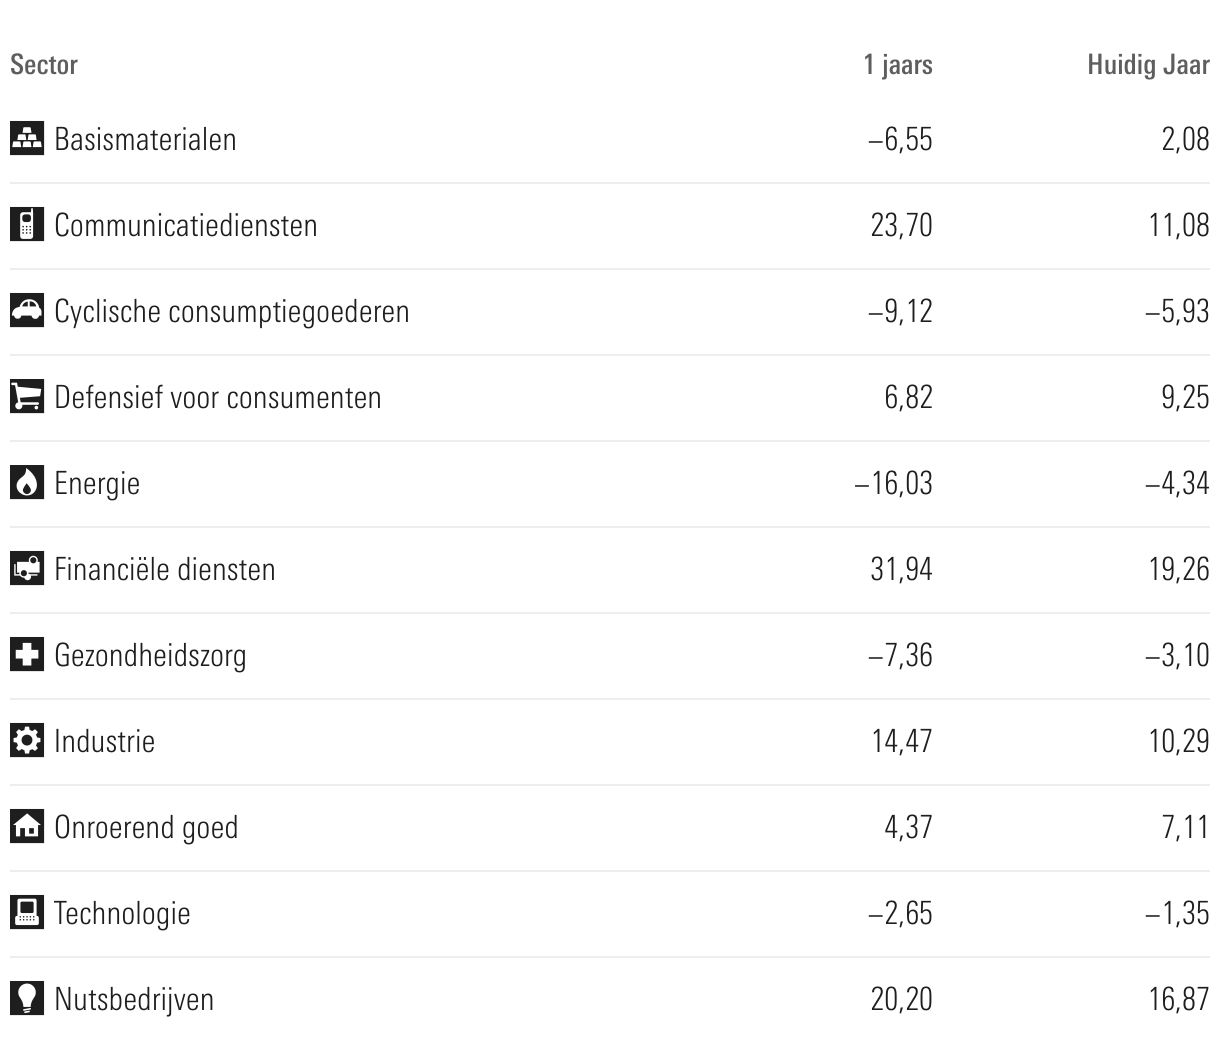Click the Onroerend goed house icon
Viewport: 1220px width, 1052px height.
(27, 827)
